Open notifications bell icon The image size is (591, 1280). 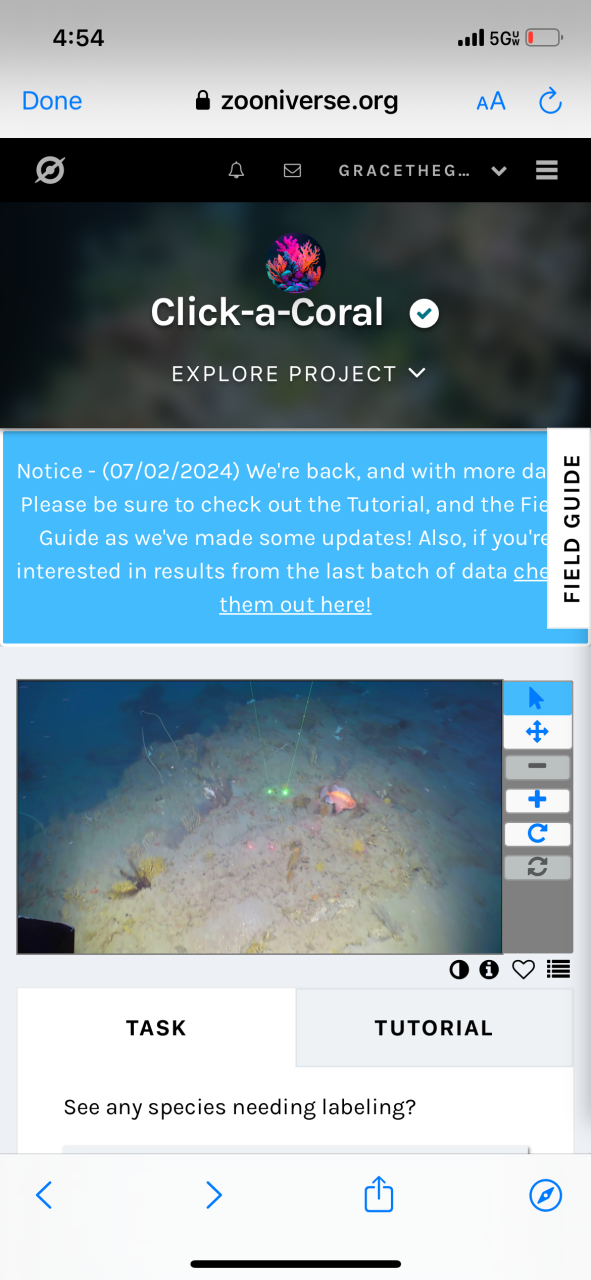[236, 171]
